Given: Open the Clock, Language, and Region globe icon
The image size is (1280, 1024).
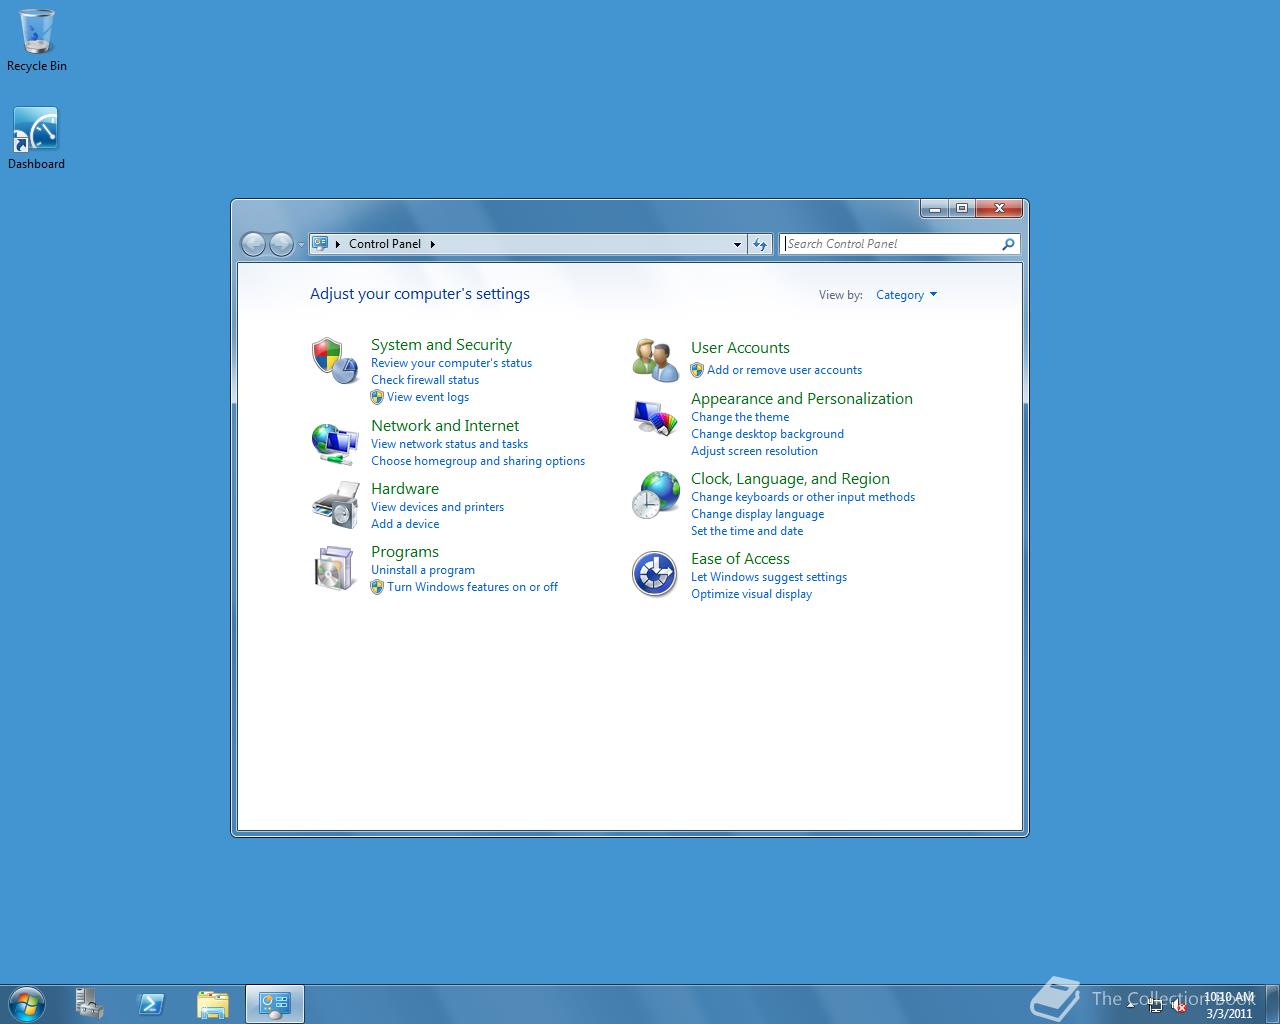Looking at the screenshot, I should click(655, 495).
